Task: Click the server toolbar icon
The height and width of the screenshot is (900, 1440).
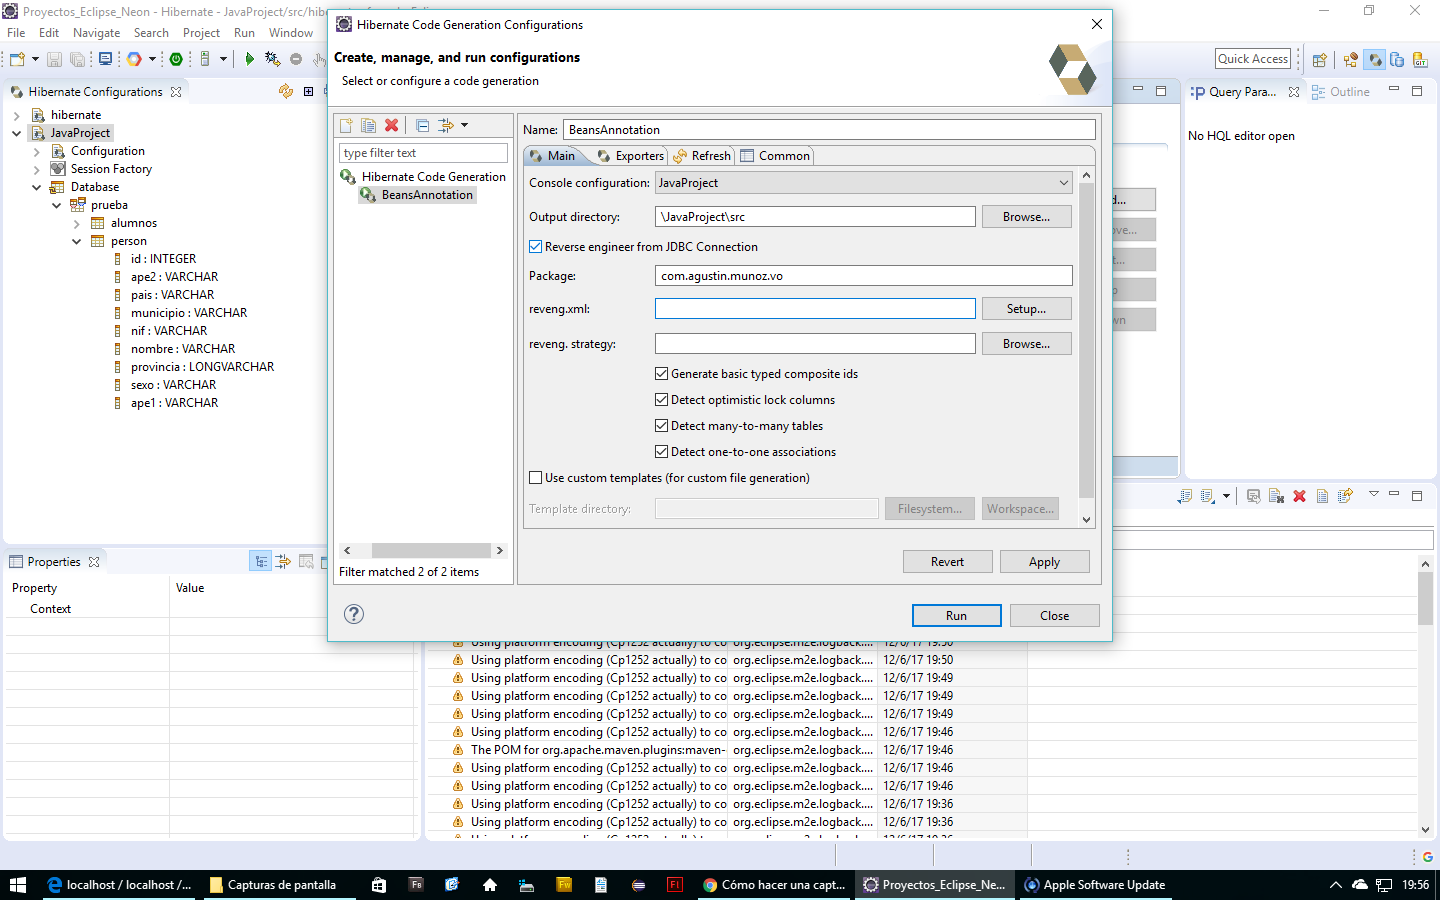Action: click(205, 59)
